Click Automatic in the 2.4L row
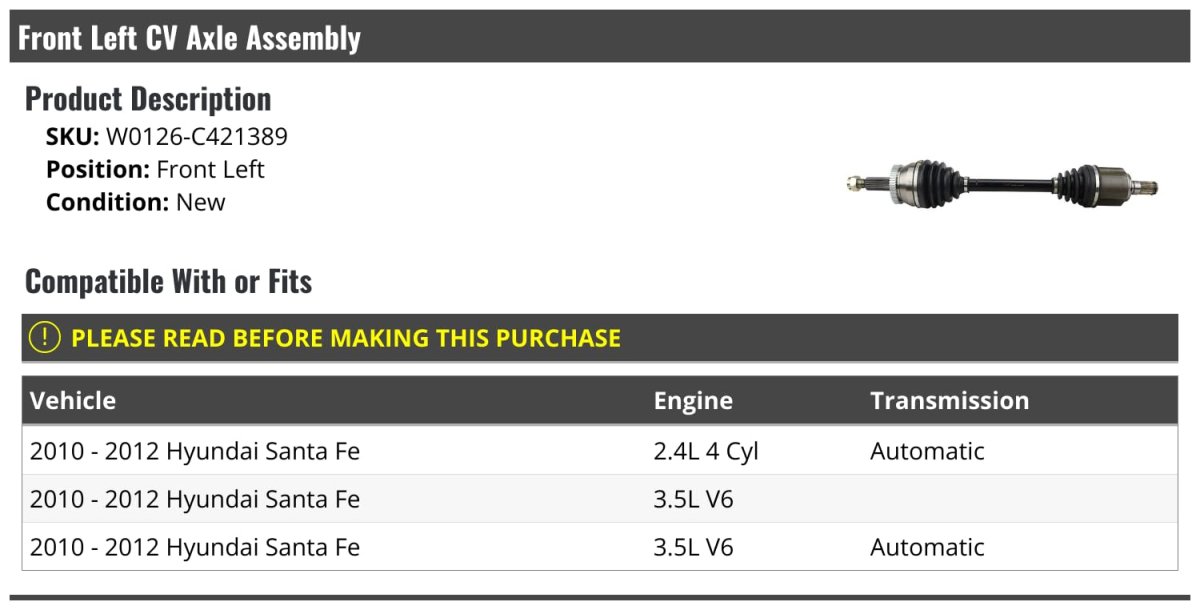Image resolution: width=1200 pixels, height=610 pixels. (927, 451)
